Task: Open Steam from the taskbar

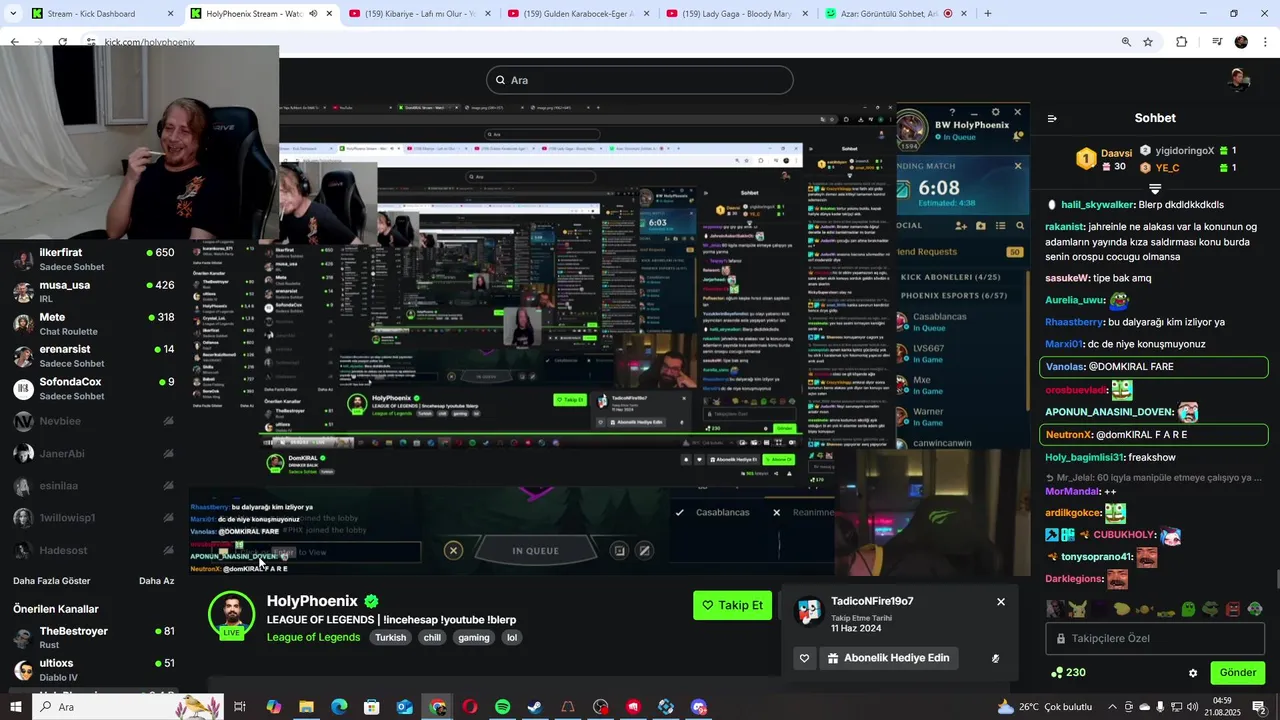Action: tap(535, 707)
